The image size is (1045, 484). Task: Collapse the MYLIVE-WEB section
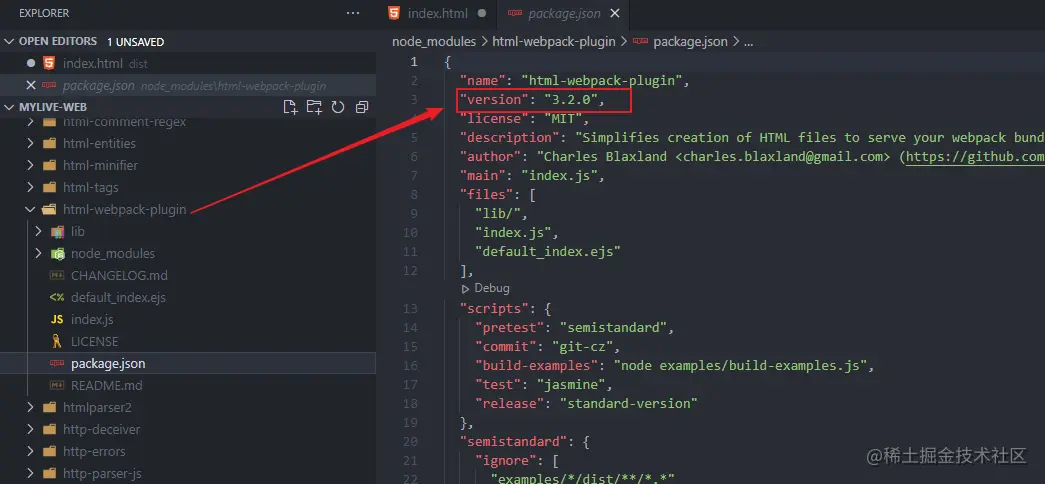[9, 107]
